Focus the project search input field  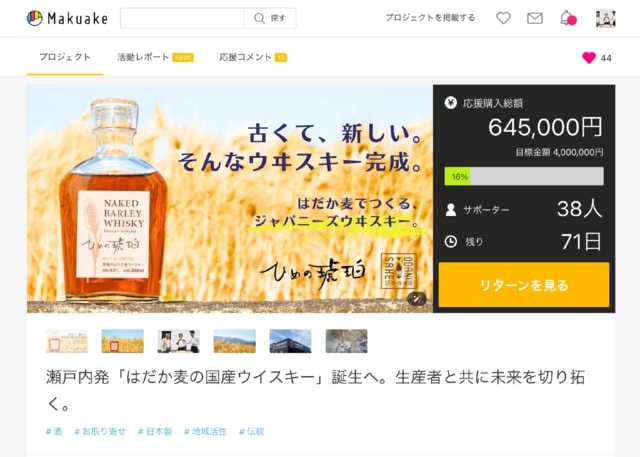click(182, 18)
